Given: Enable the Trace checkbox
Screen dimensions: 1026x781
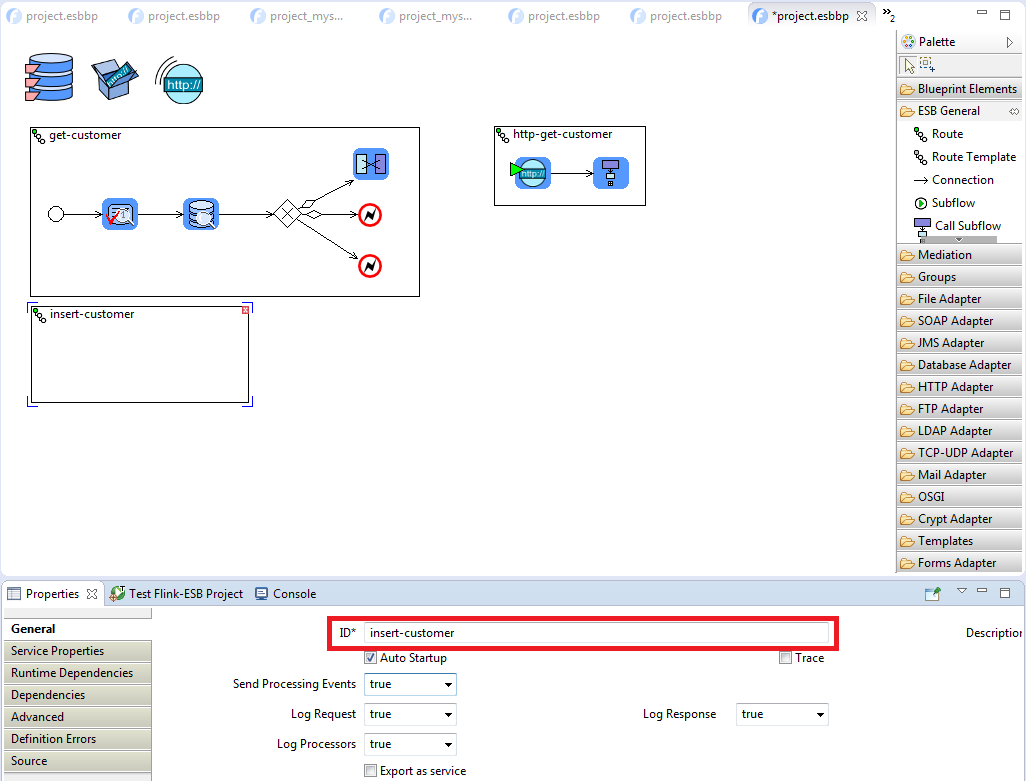Looking at the screenshot, I should [786, 658].
